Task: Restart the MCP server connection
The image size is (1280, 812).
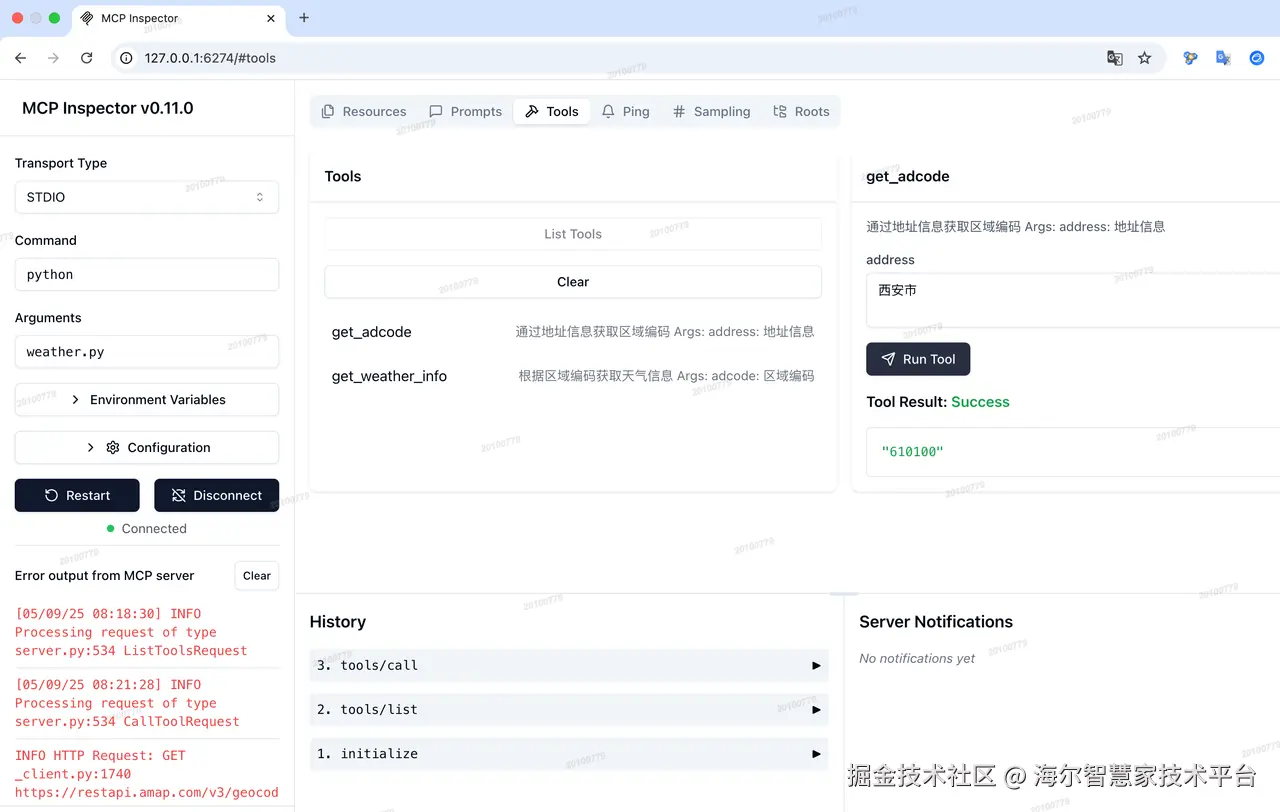Action: coord(77,496)
